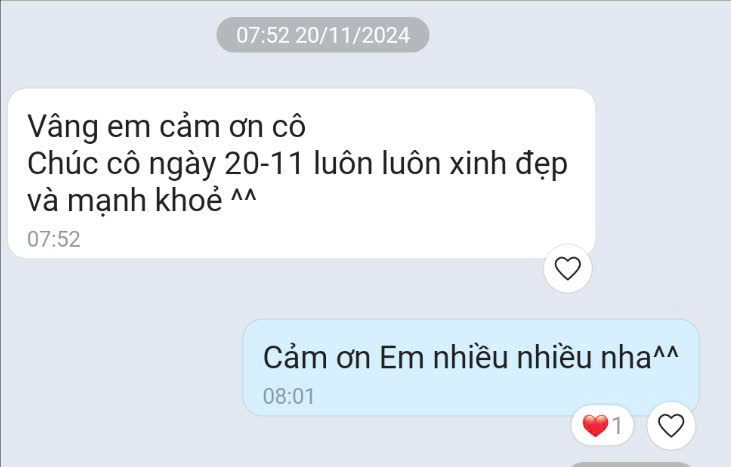Screen dimensions: 731x467
Task: Click the 08:01 timestamp in the blue bubble
Action: 289,397
